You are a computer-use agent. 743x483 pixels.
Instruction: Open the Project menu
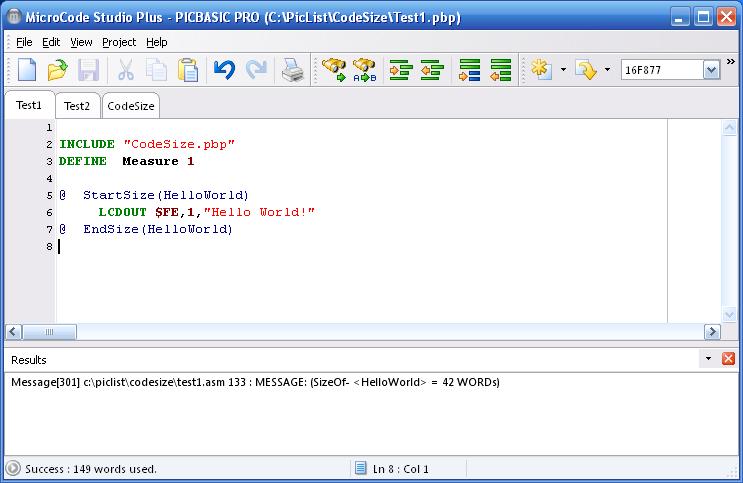click(119, 42)
